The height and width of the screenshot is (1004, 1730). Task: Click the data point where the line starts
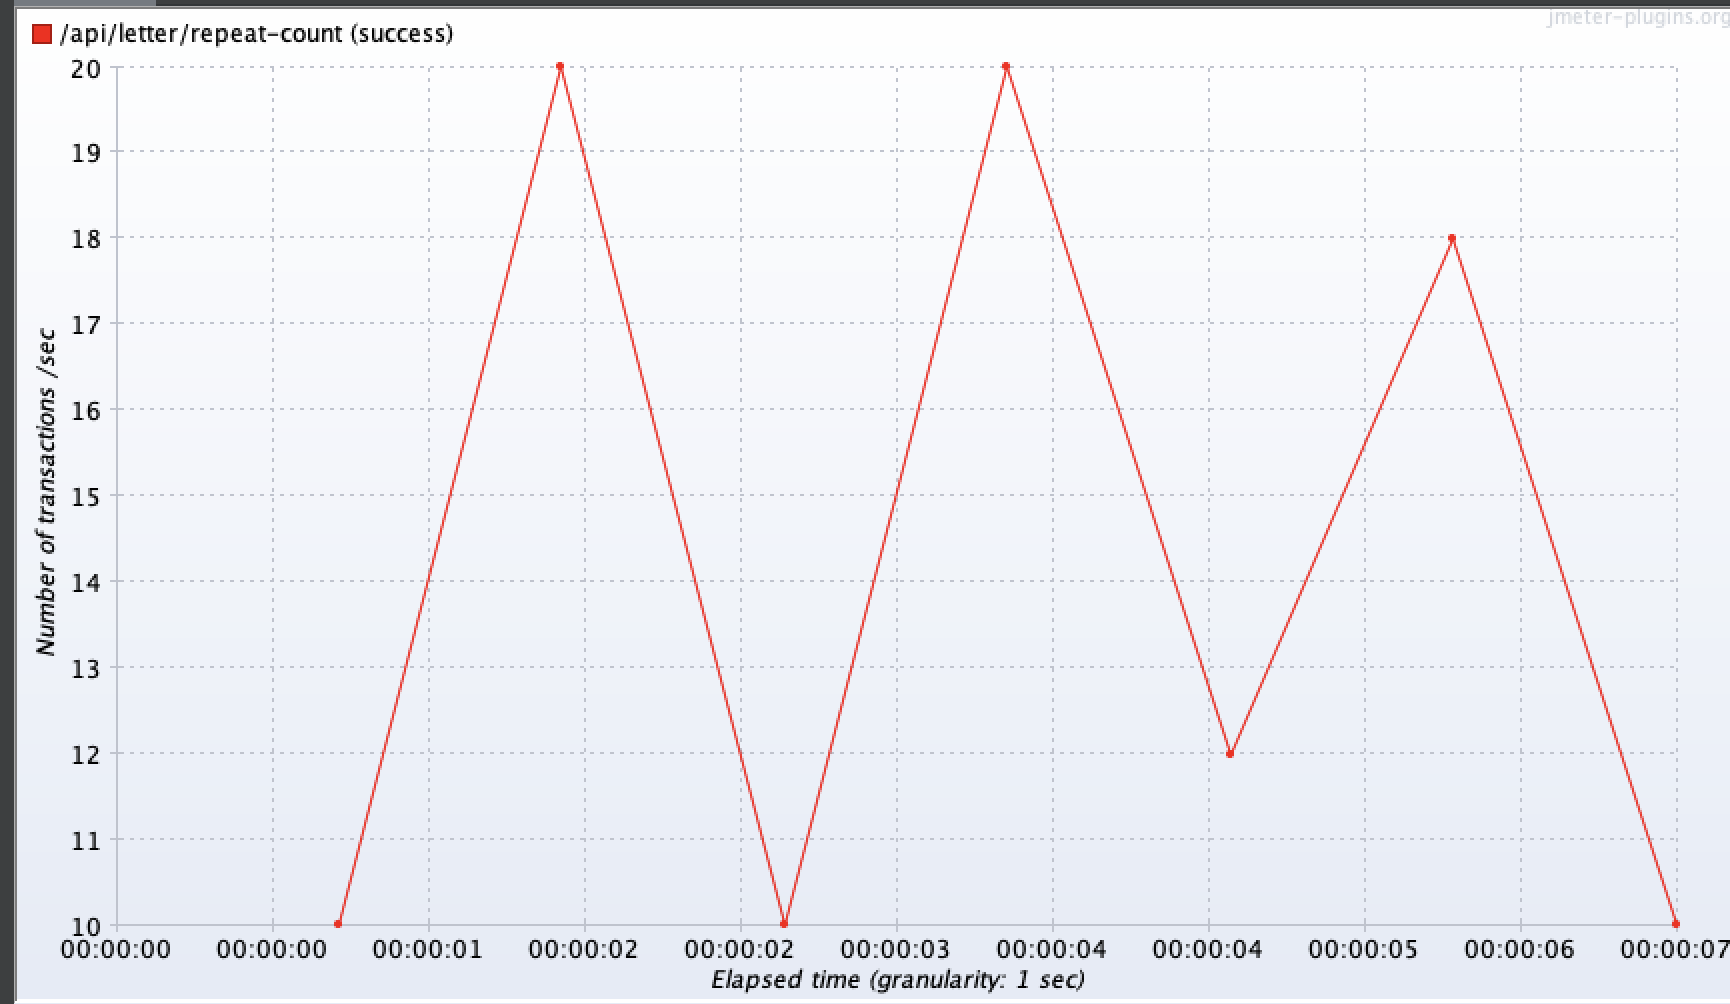[338, 924]
